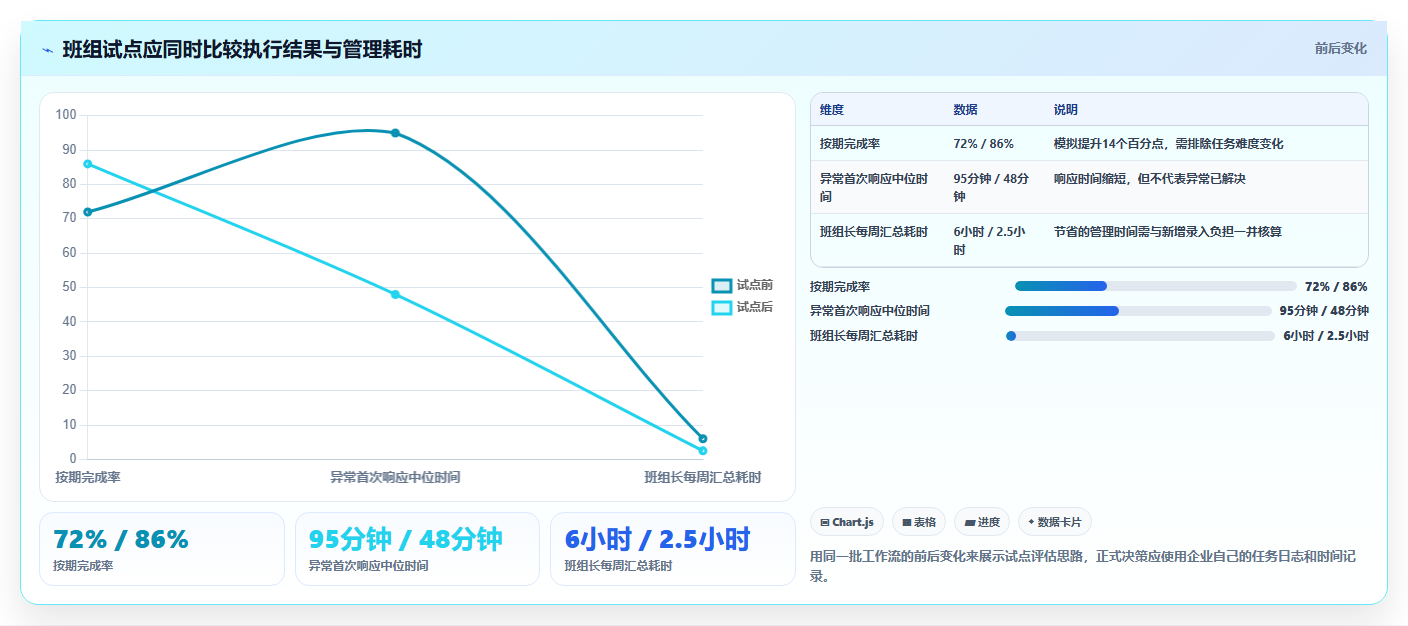Image resolution: width=1408 pixels, height=626 pixels.
Task: Click the 50 y-axis tick label
Action: tap(69, 287)
